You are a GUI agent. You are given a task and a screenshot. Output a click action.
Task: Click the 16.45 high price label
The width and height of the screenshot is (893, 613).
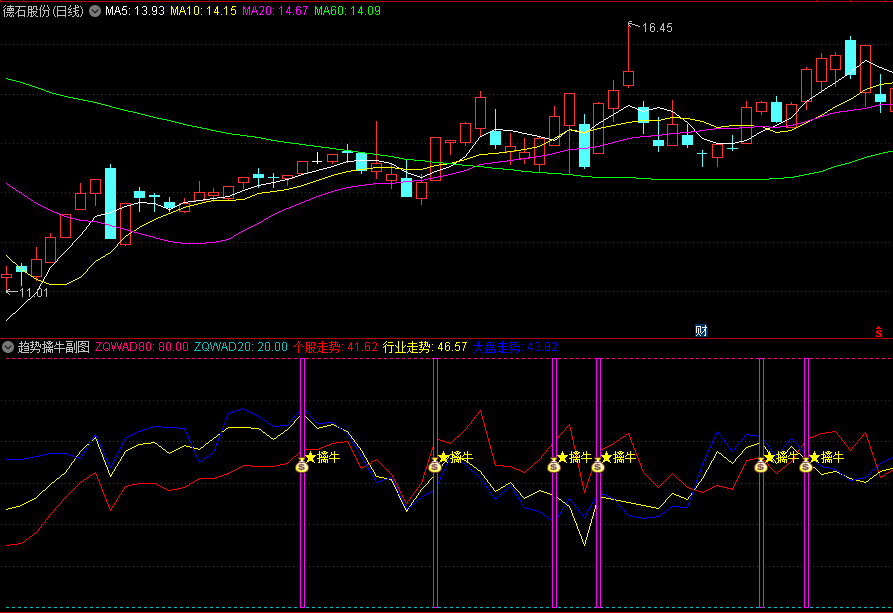(657, 28)
